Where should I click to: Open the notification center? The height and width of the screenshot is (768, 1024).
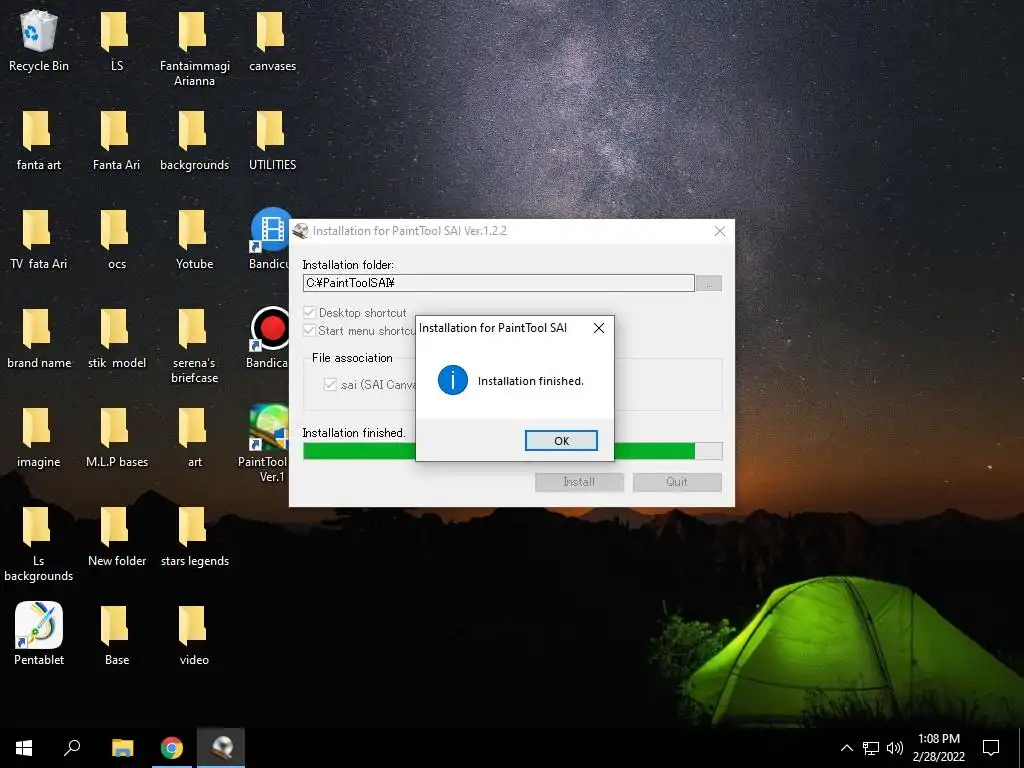tap(991, 748)
